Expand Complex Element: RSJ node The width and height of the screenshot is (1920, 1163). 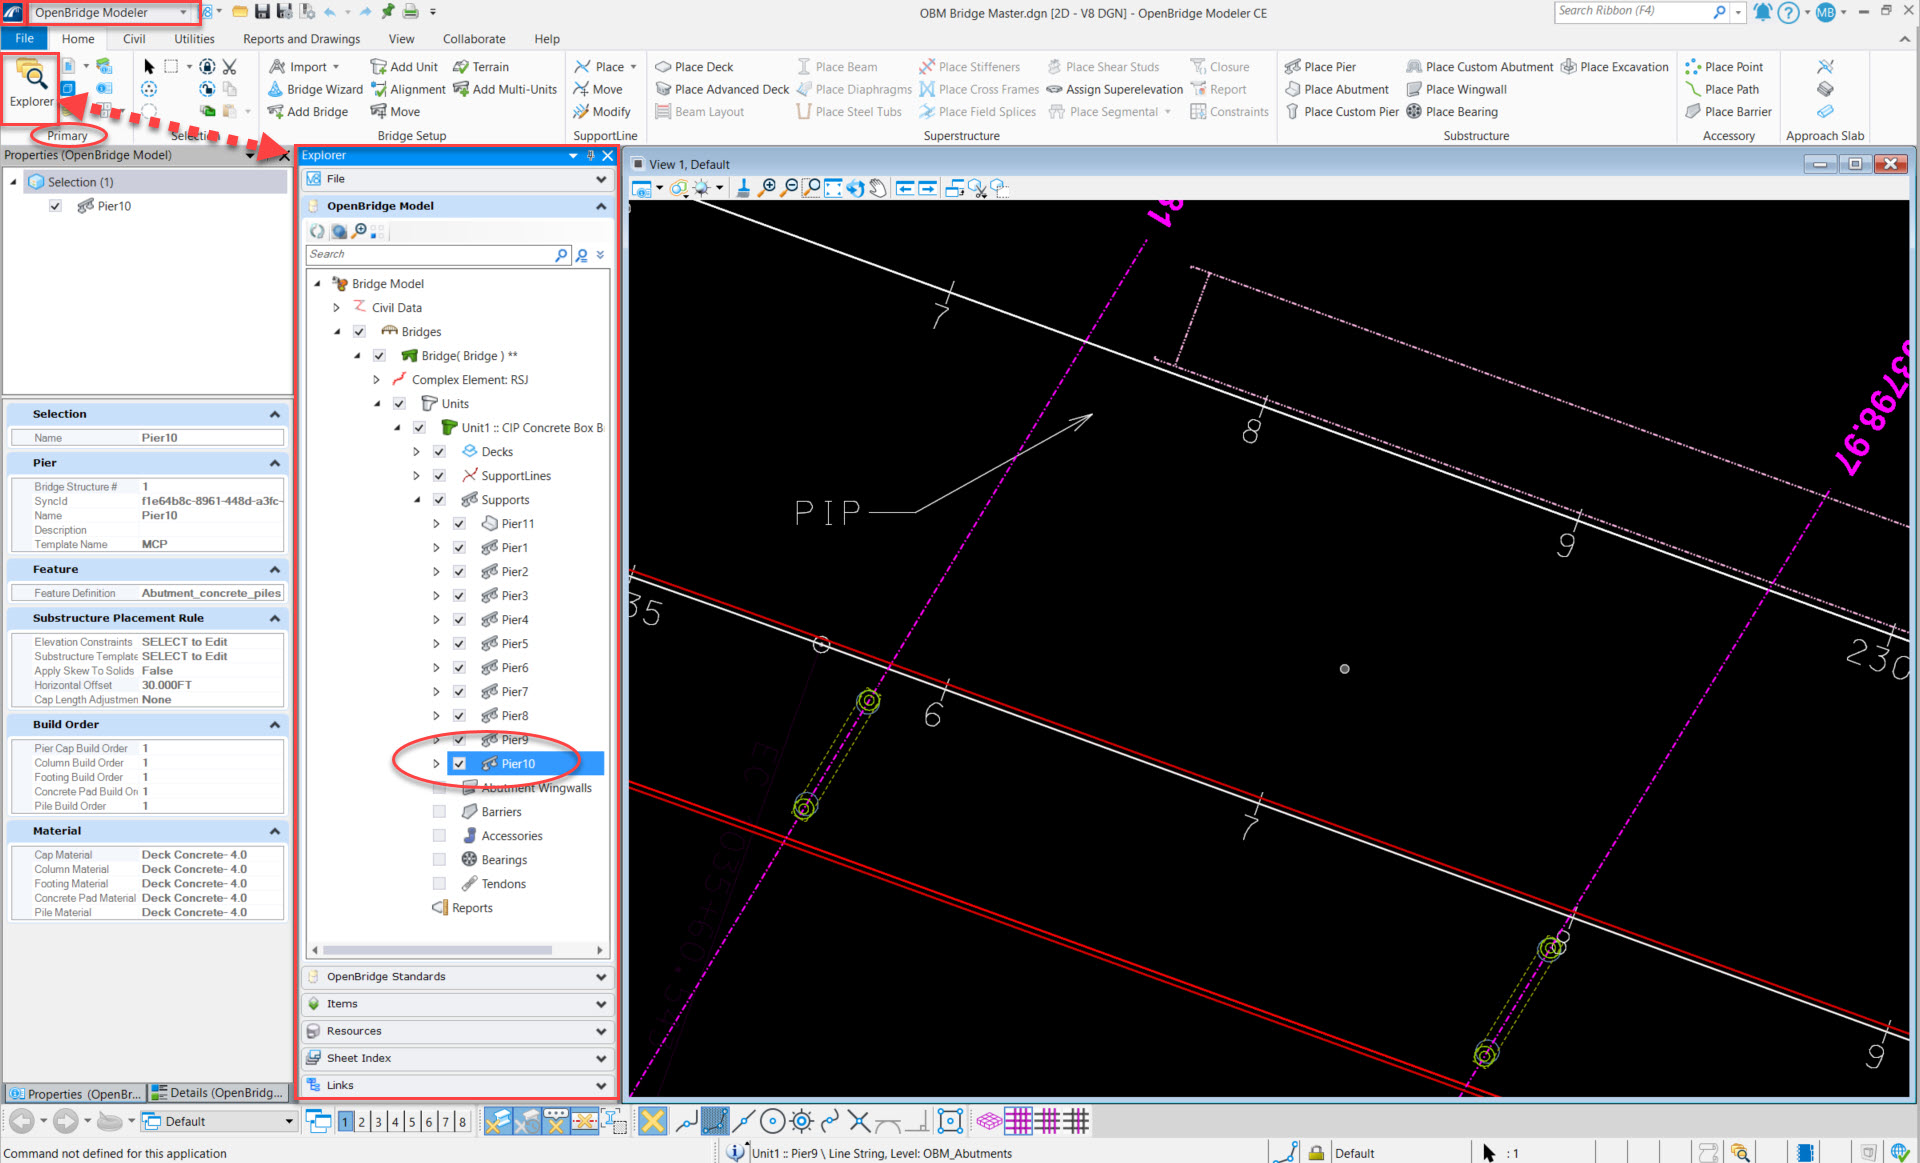point(376,380)
